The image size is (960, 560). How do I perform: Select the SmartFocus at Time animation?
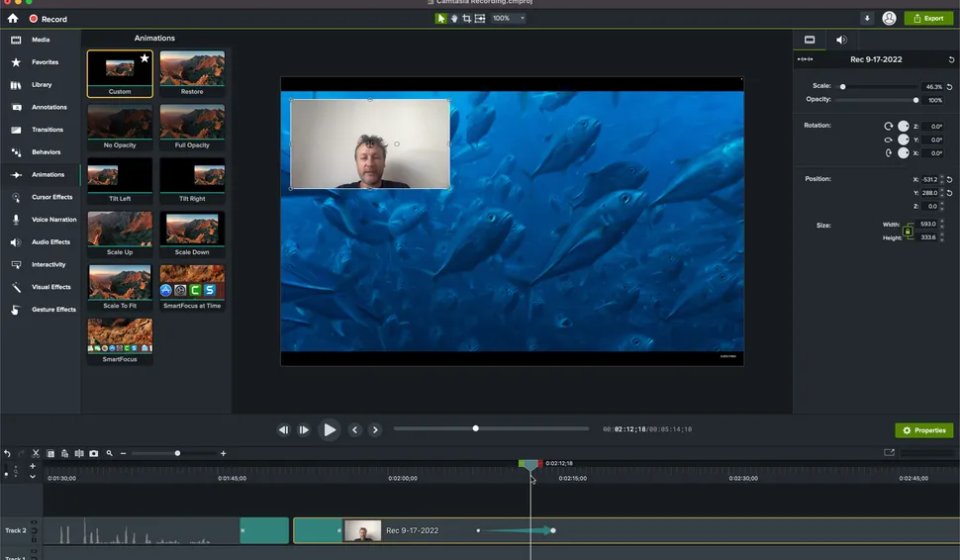point(192,288)
